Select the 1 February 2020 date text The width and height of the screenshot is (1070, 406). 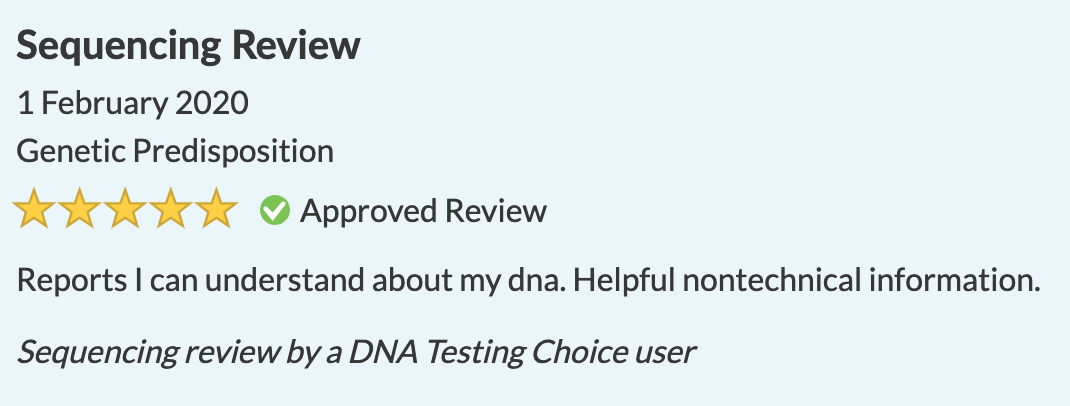pos(132,103)
